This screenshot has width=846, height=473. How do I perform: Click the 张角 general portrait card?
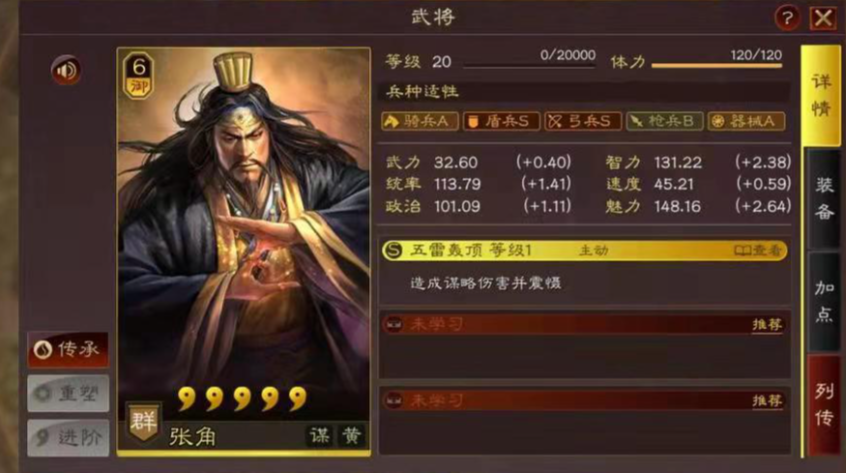244,251
